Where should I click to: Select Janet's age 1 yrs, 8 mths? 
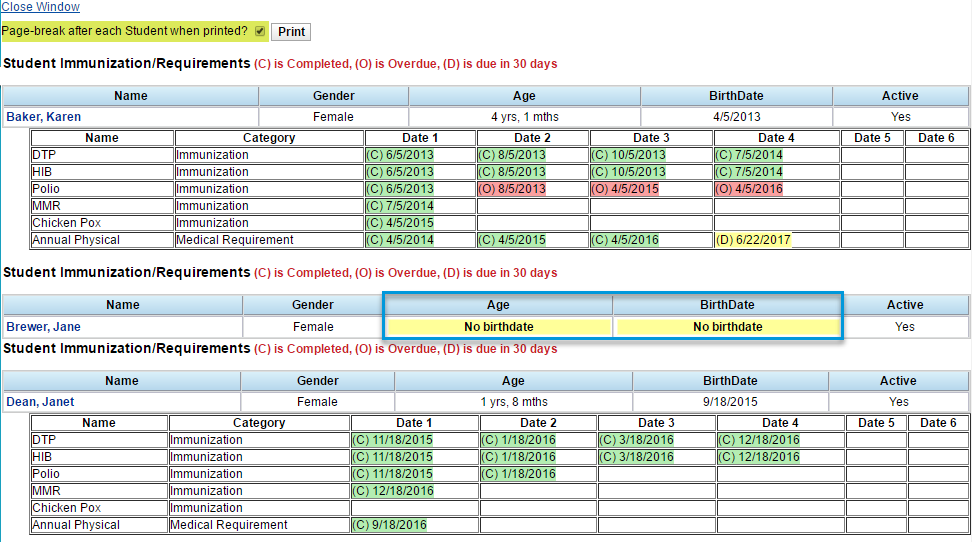(x=514, y=401)
